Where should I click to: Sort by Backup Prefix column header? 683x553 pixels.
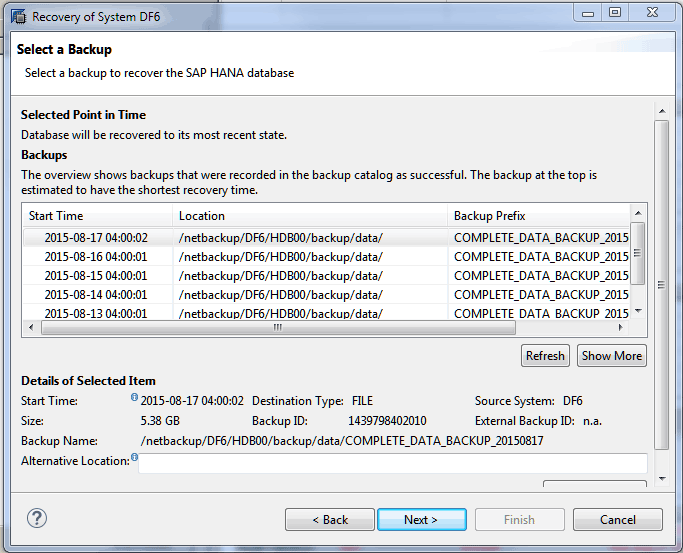click(x=539, y=216)
